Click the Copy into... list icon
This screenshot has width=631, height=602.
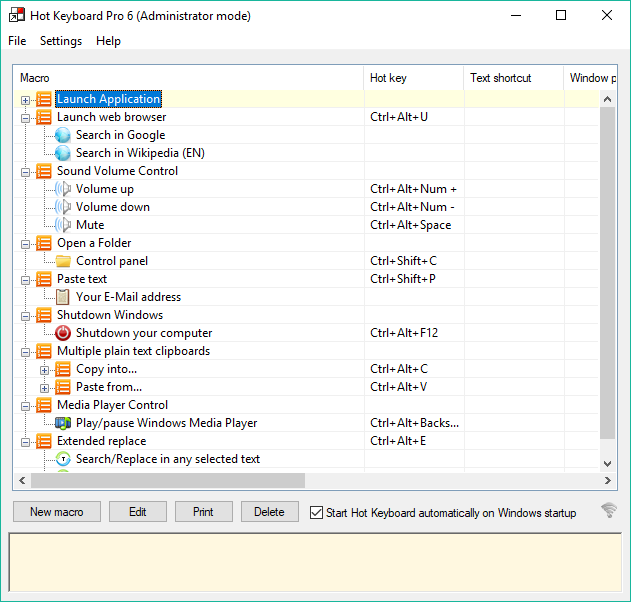[x=63, y=369]
